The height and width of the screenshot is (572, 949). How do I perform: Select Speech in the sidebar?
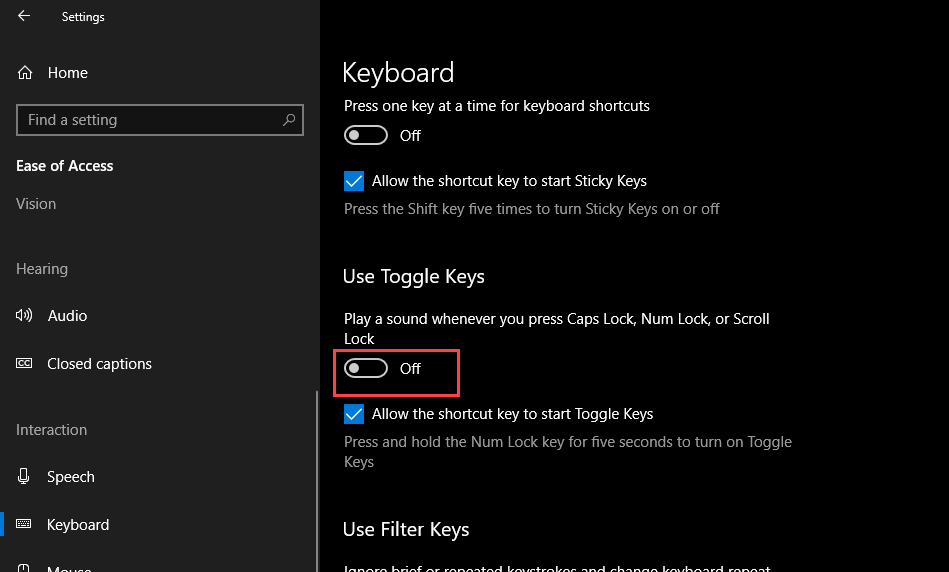pyautogui.click(x=70, y=477)
